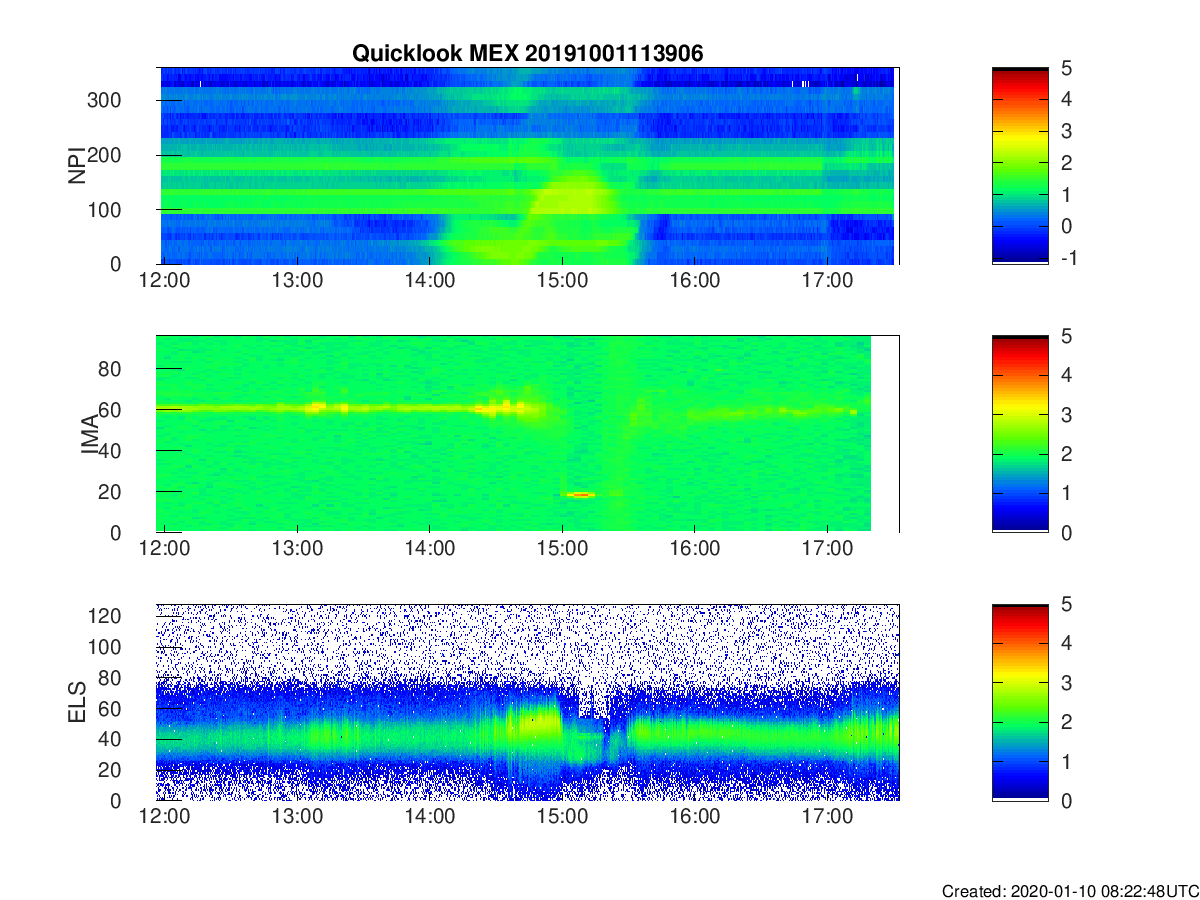The image size is (1200, 900).
Task: Click the "17:00" tick below the ELS plot
Action: coord(827,817)
